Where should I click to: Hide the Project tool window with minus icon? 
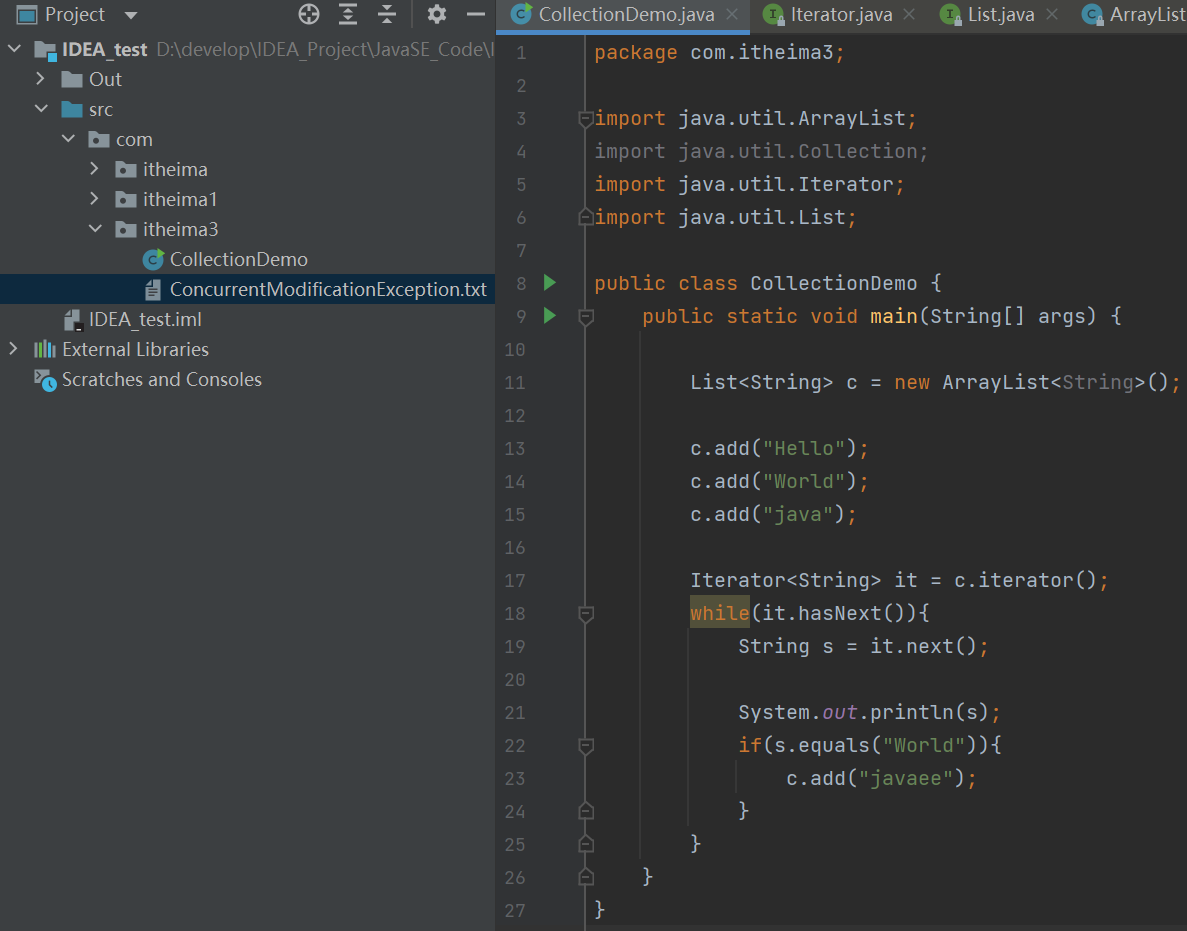point(476,15)
